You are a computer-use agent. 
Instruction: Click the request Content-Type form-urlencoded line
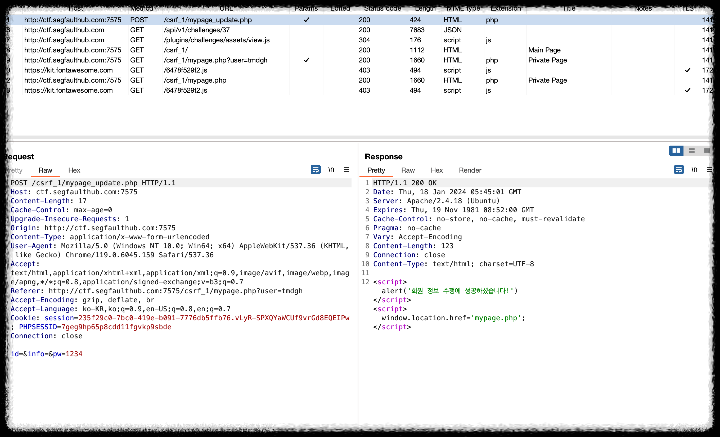point(110,237)
